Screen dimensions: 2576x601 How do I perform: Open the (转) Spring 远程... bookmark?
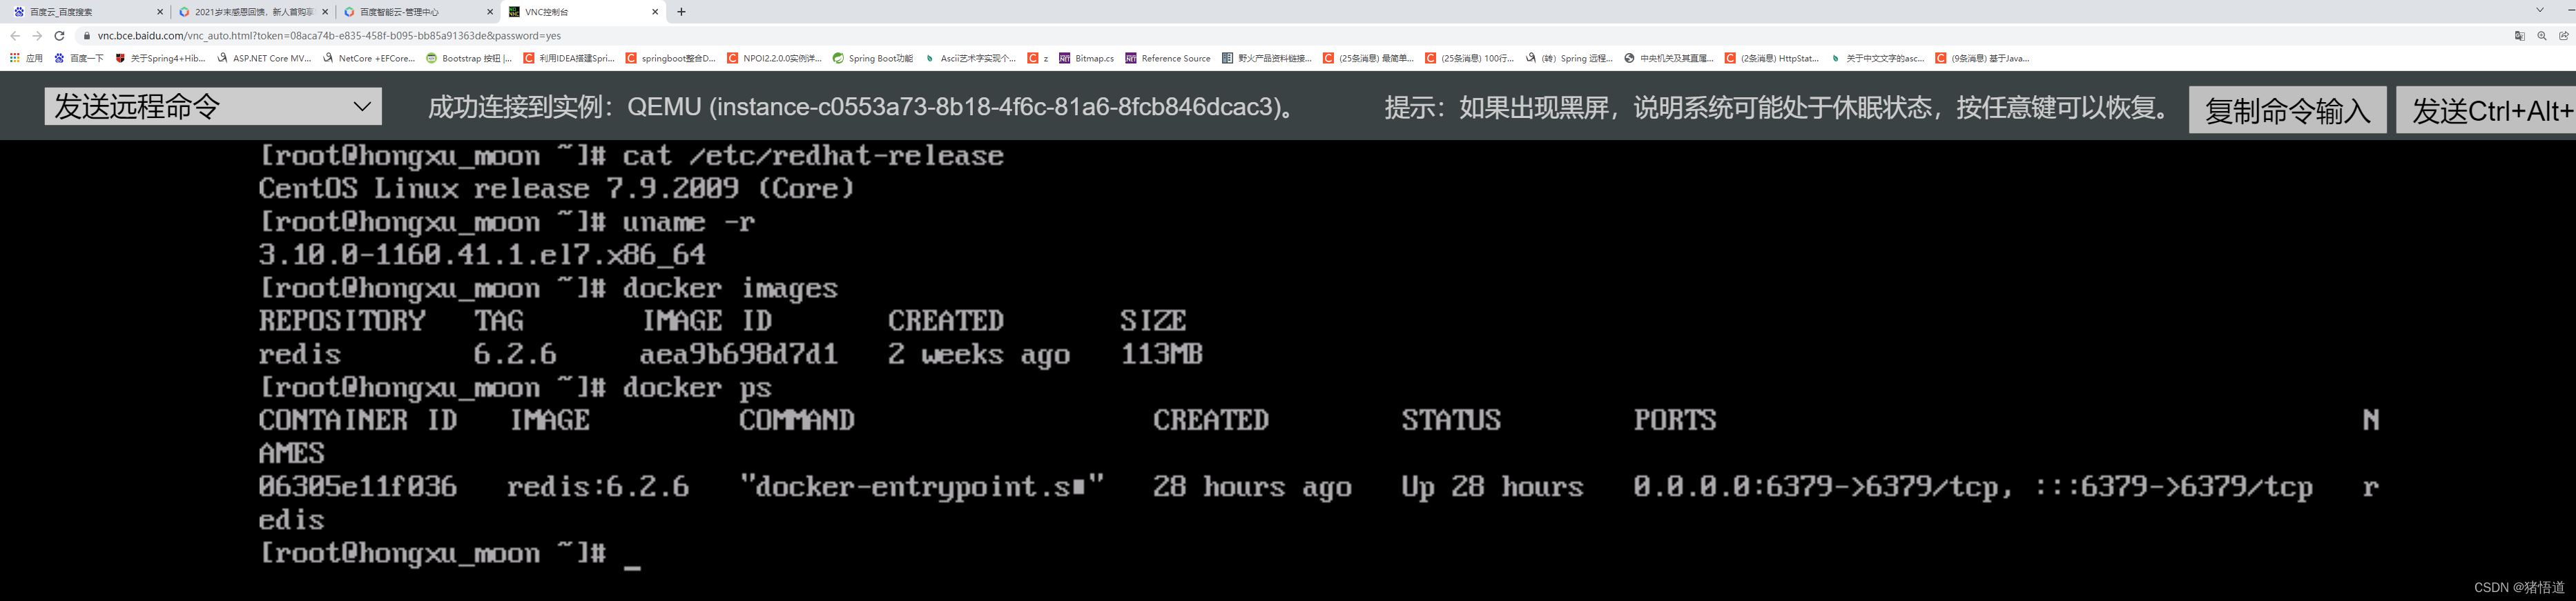(x=1569, y=58)
